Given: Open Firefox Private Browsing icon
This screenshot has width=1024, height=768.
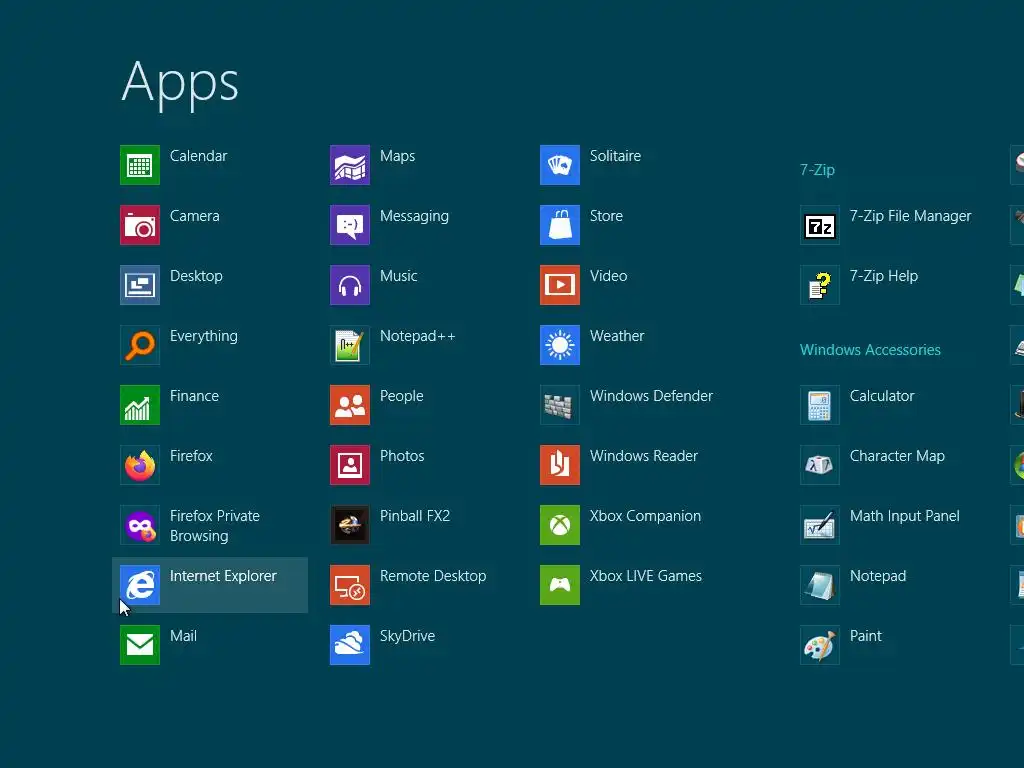Looking at the screenshot, I should click(x=140, y=525).
